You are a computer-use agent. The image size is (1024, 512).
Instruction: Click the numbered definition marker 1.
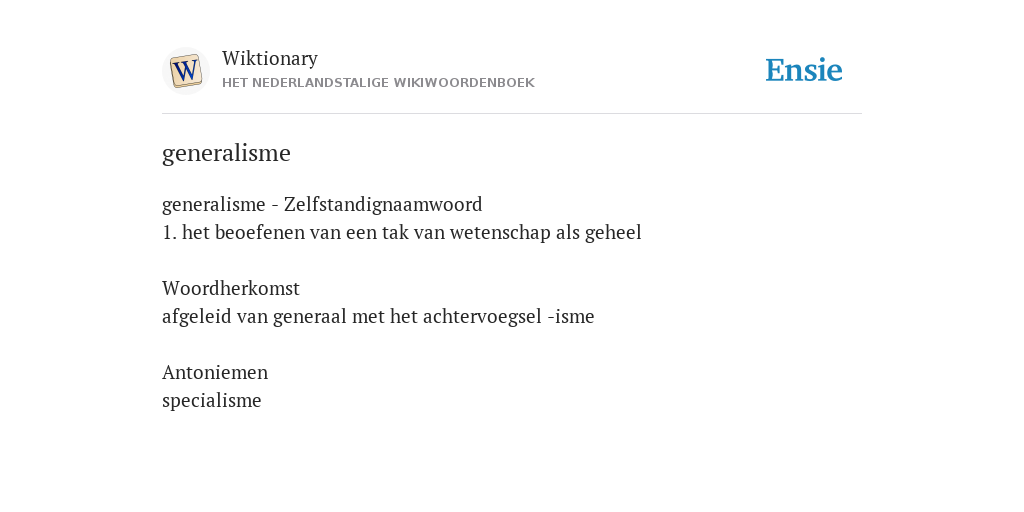click(169, 233)
